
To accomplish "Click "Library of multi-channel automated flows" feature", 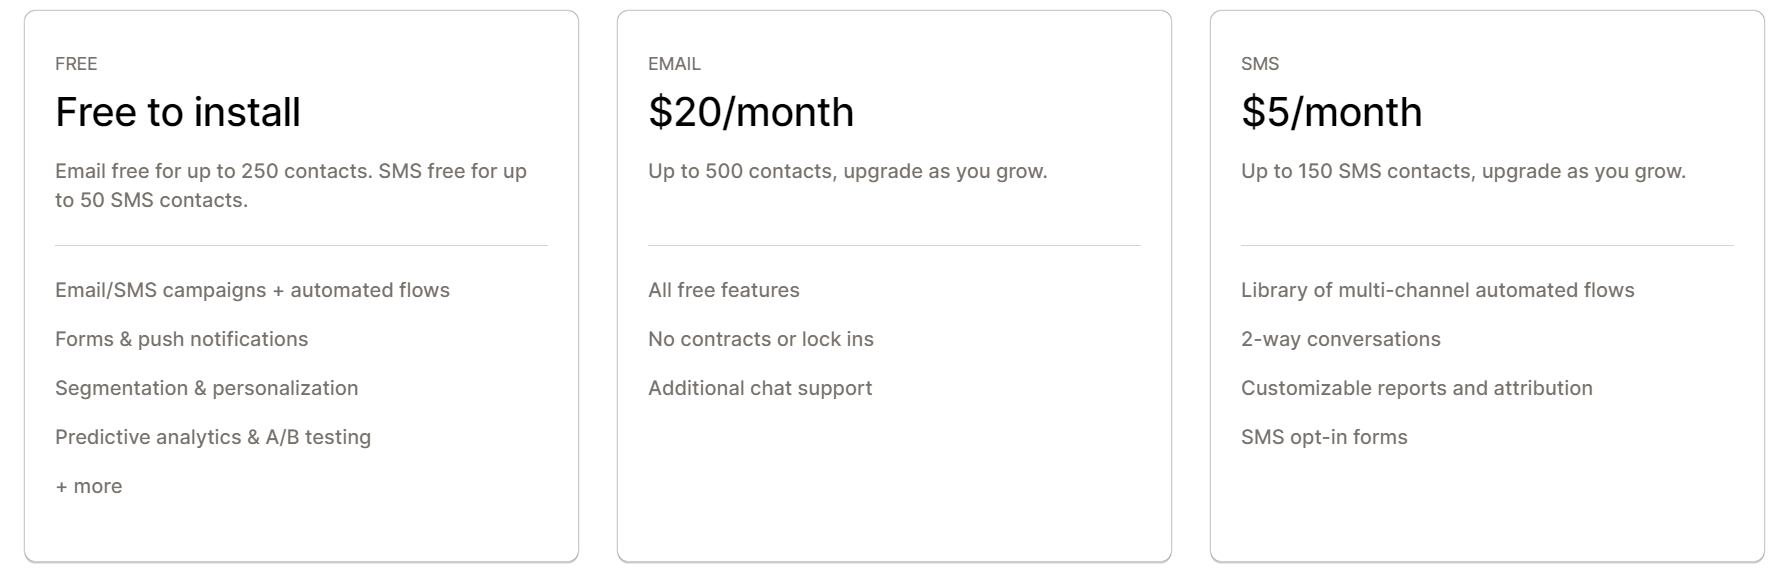I will click(1438, 290).
